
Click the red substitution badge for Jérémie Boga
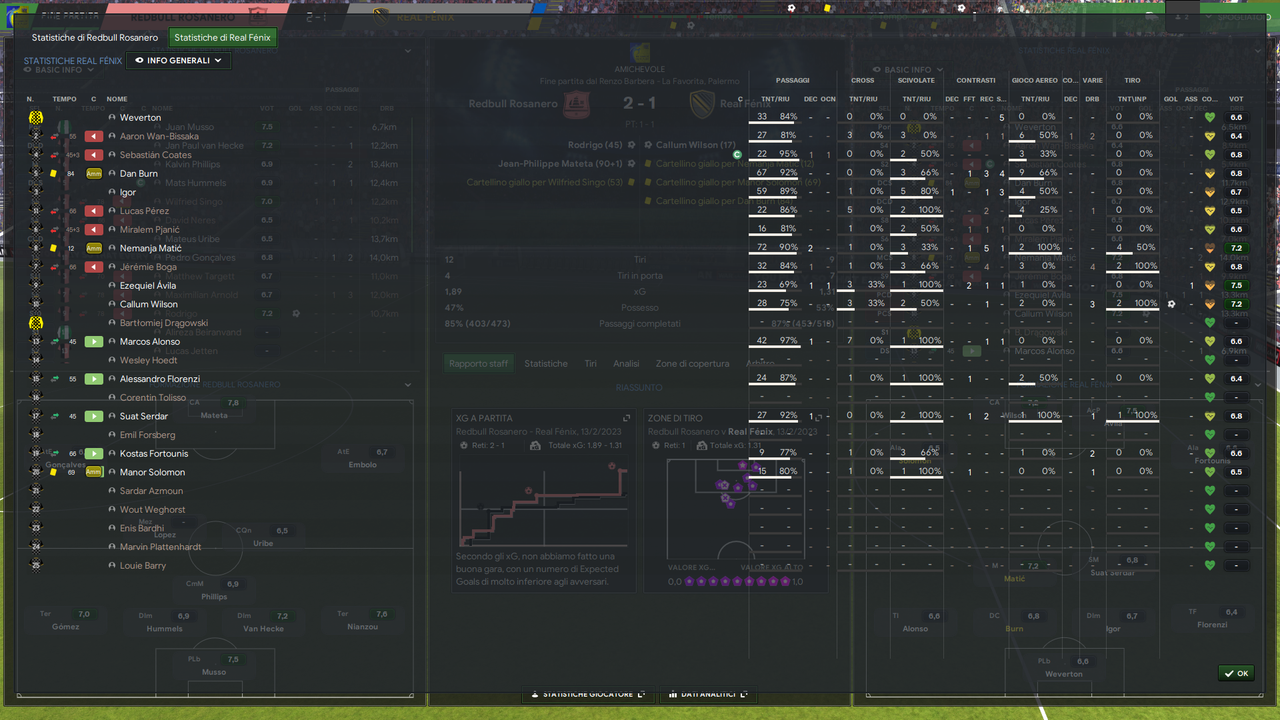(94, 267)
